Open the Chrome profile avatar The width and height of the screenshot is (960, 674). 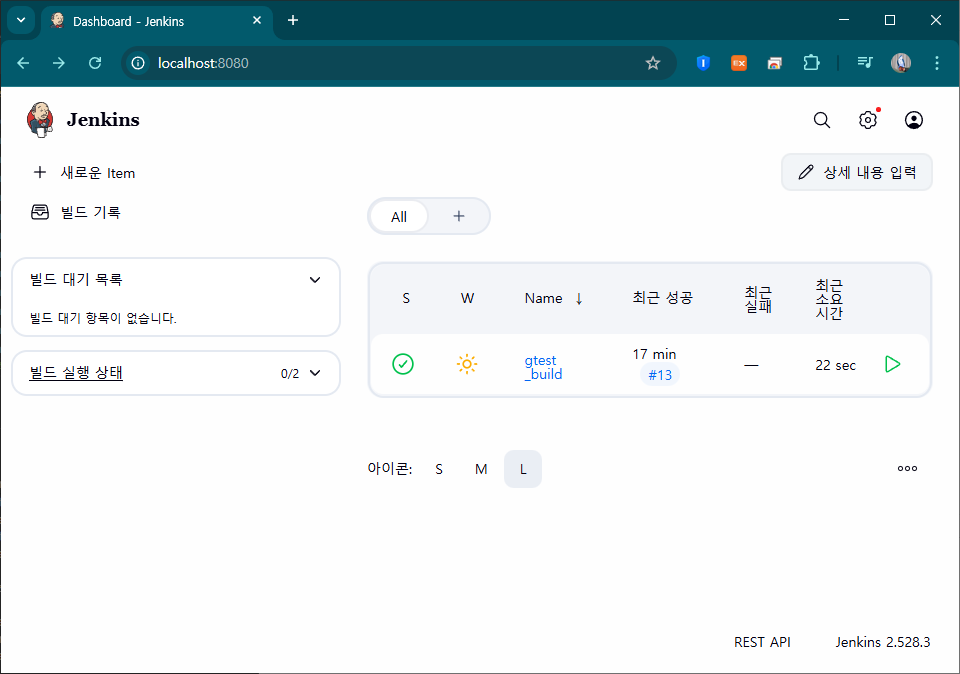pyautogui.click(x=901, y=62)
